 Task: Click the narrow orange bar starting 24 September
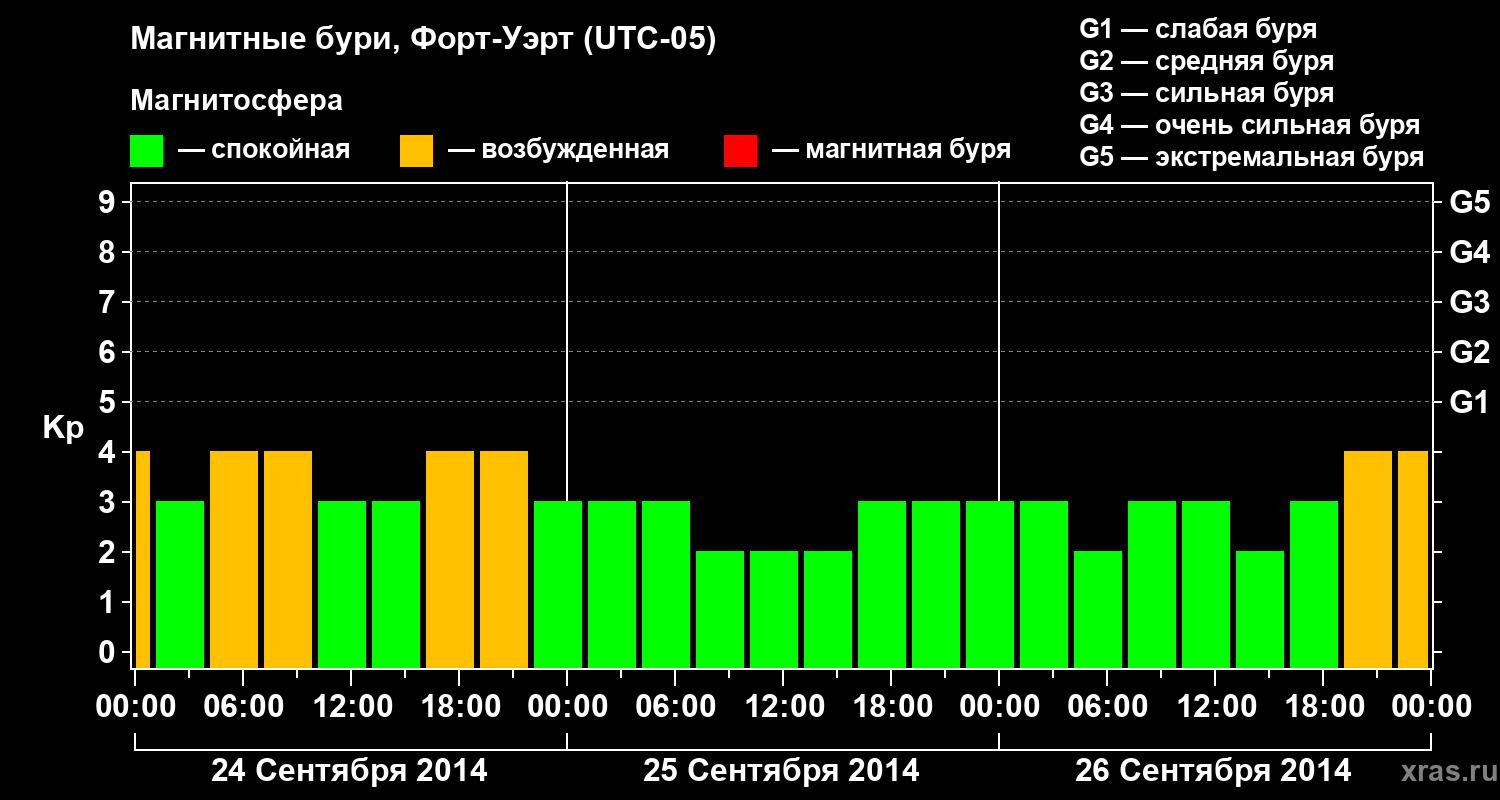click(142, 559)
